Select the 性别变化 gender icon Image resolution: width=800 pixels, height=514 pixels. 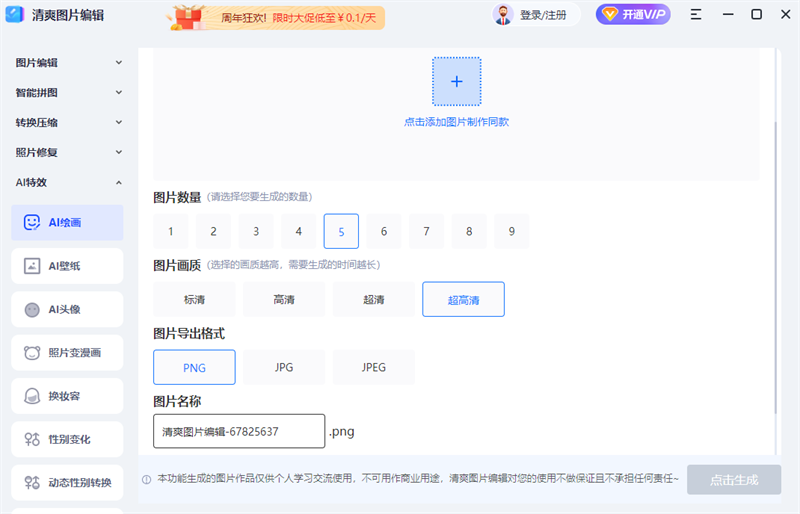32,439
